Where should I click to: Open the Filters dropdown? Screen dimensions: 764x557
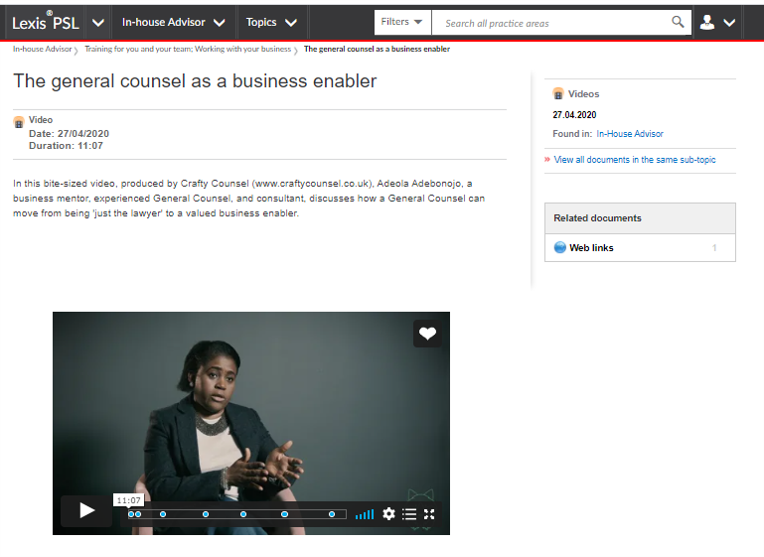(402, 22)
